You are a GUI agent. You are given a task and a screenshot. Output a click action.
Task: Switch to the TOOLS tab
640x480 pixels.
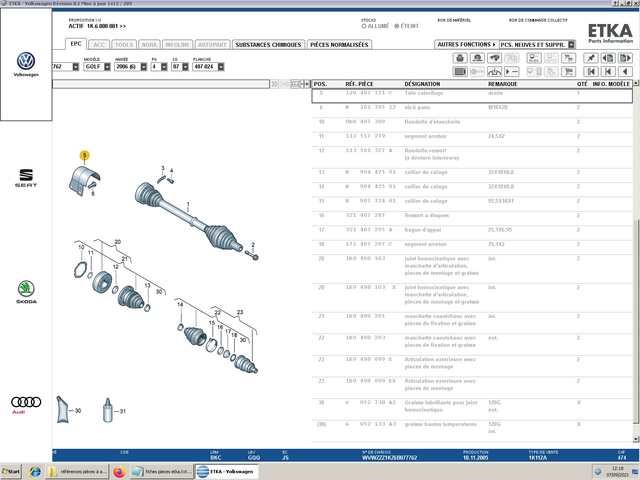click(124, 44)
